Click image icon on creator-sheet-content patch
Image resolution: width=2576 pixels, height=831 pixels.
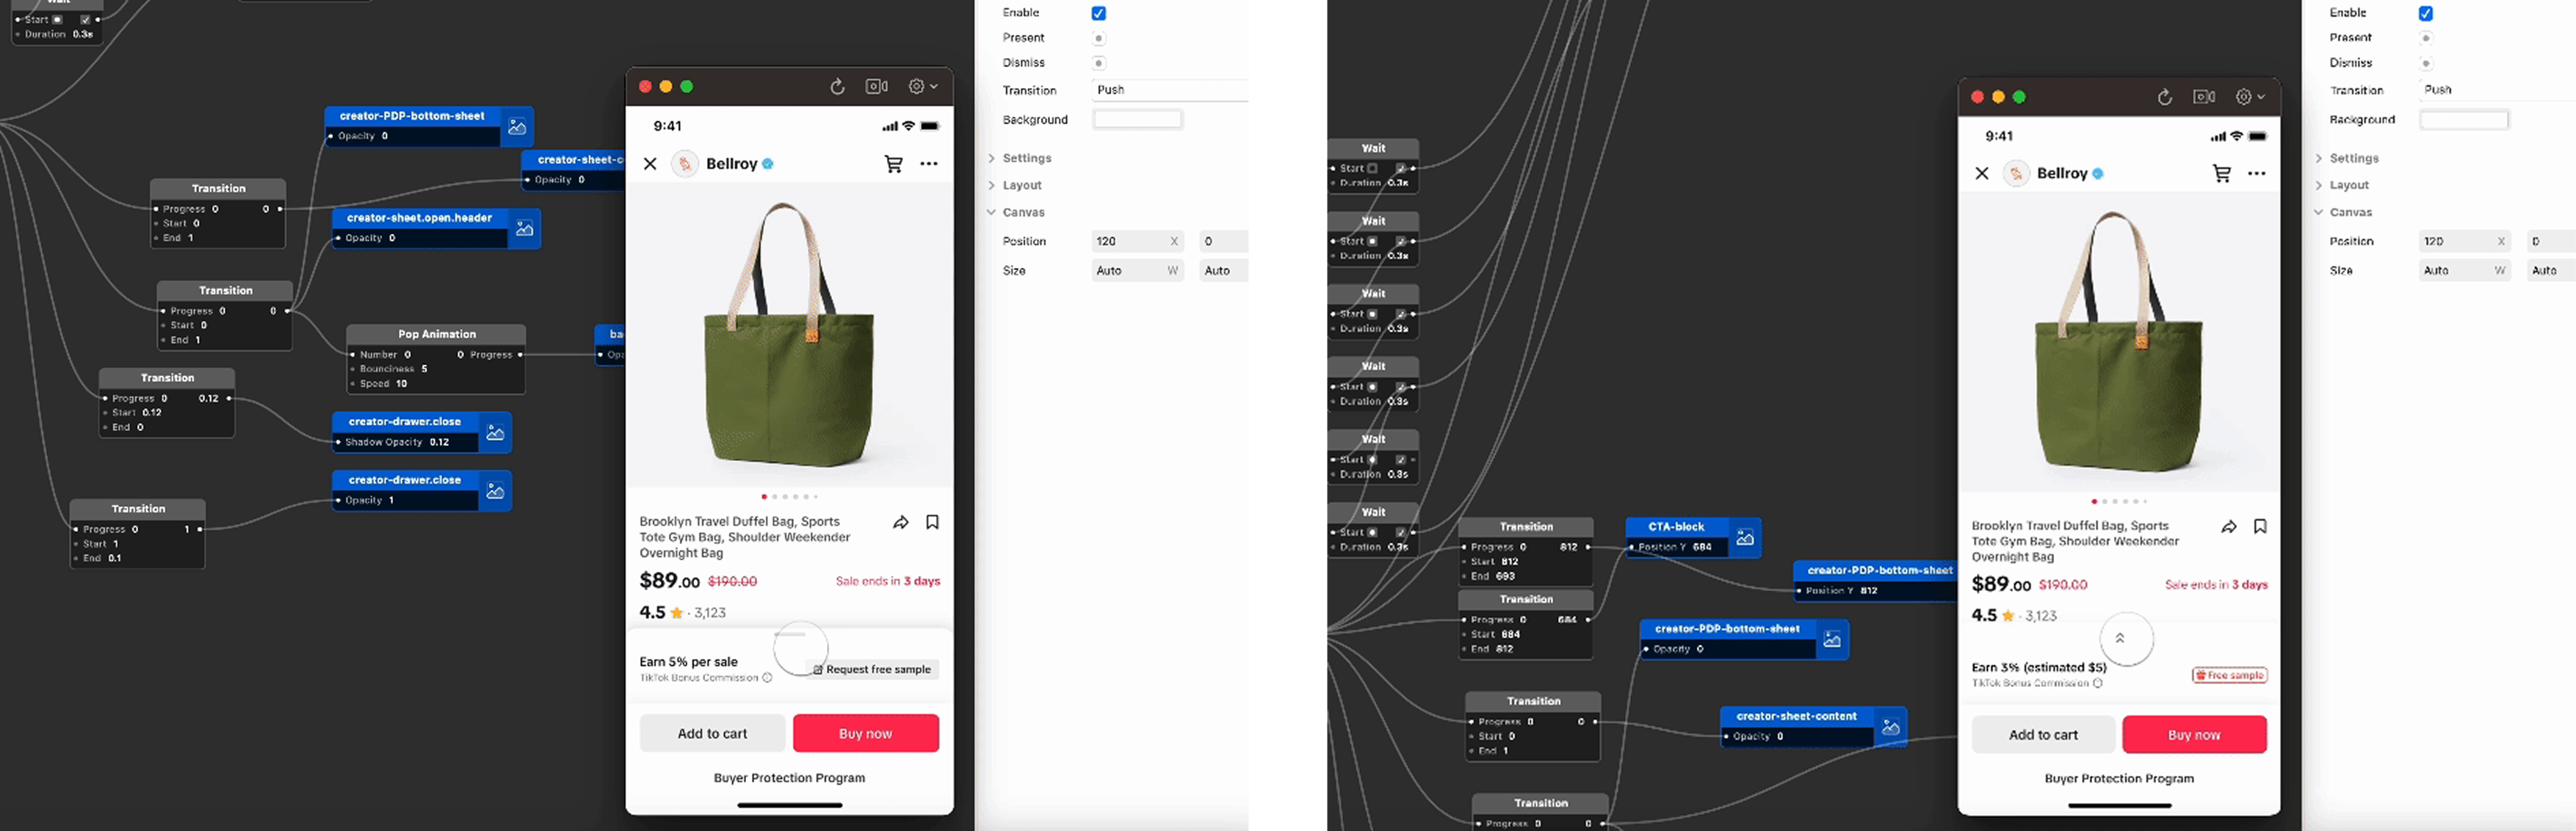(1890, 727)
